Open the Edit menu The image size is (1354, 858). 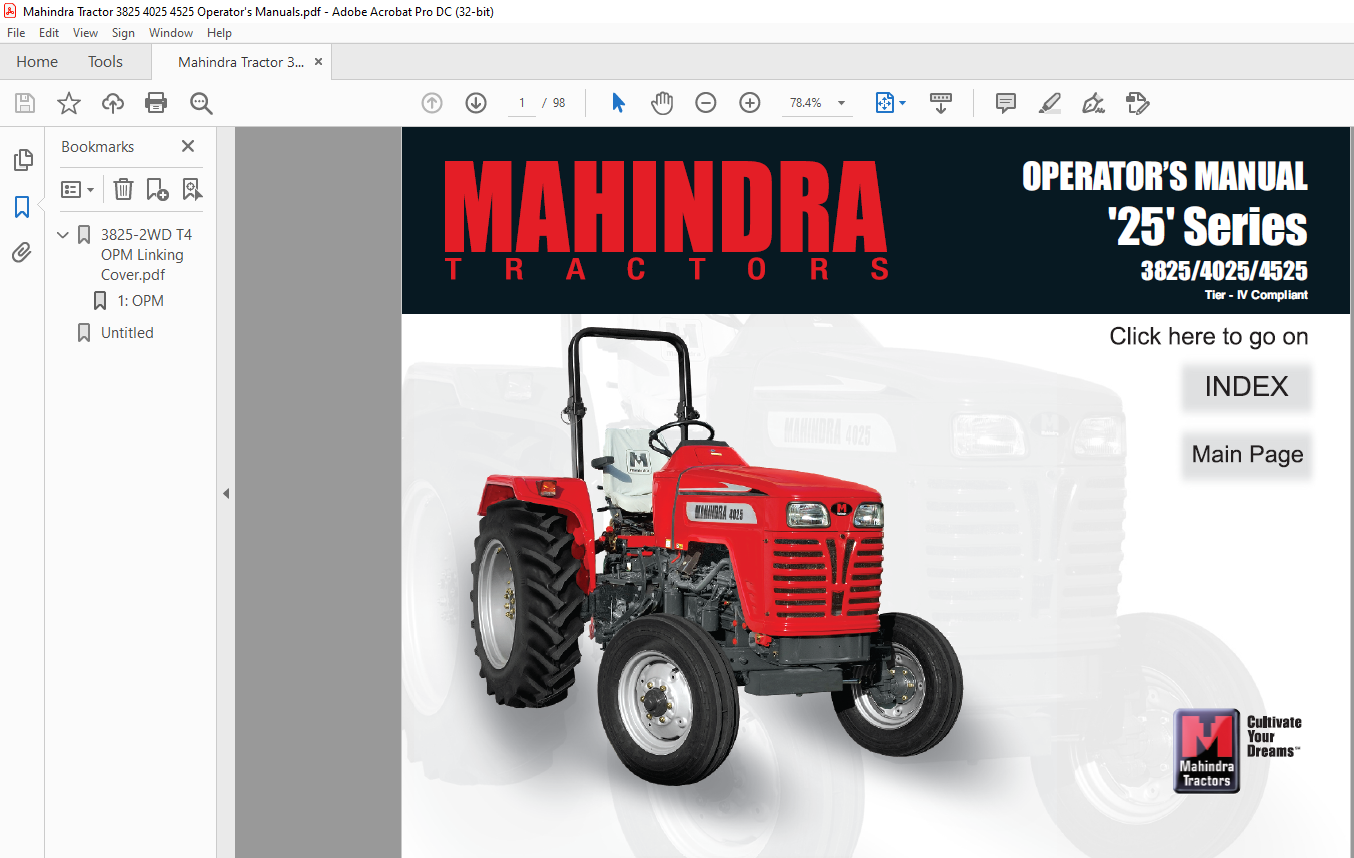tap(49, 33)
